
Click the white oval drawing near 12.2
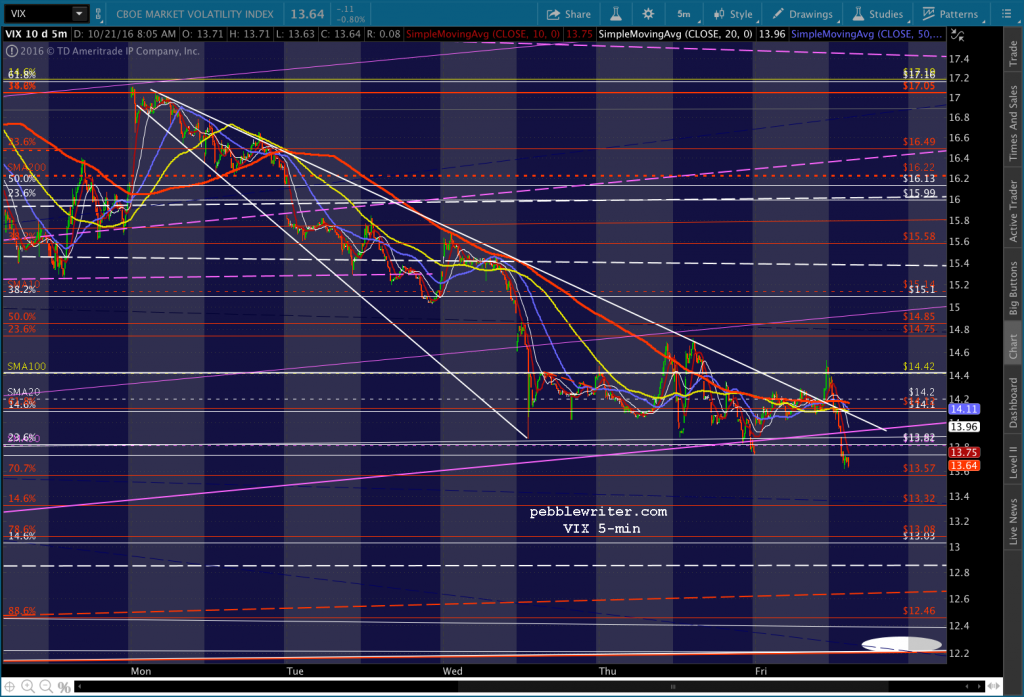902,645
